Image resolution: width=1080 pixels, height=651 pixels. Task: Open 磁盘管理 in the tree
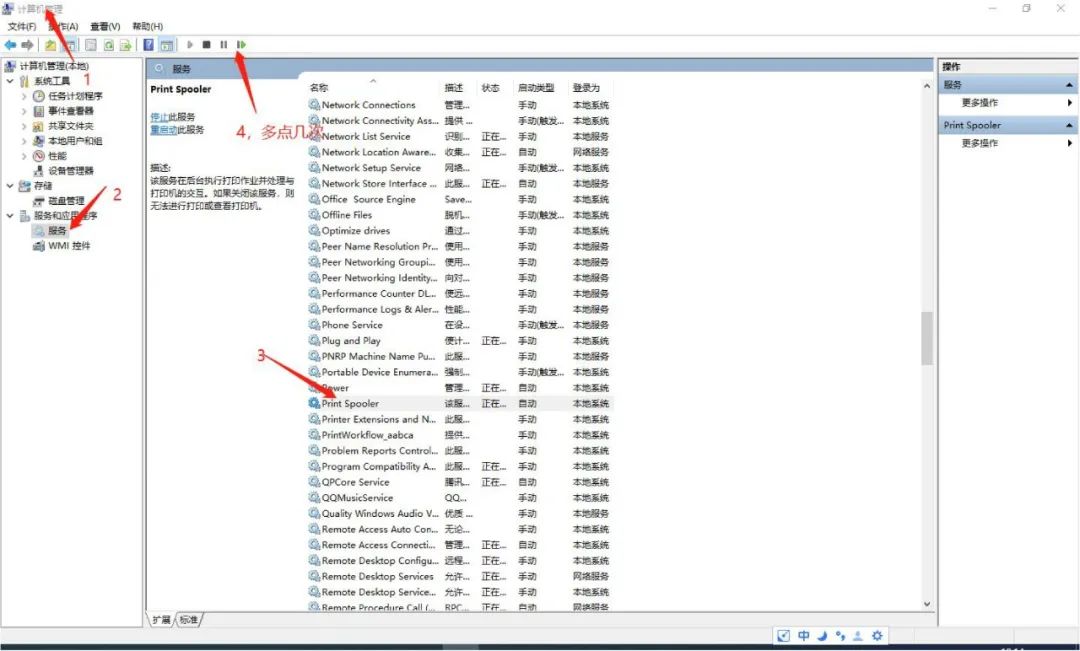tap(66, 200)
